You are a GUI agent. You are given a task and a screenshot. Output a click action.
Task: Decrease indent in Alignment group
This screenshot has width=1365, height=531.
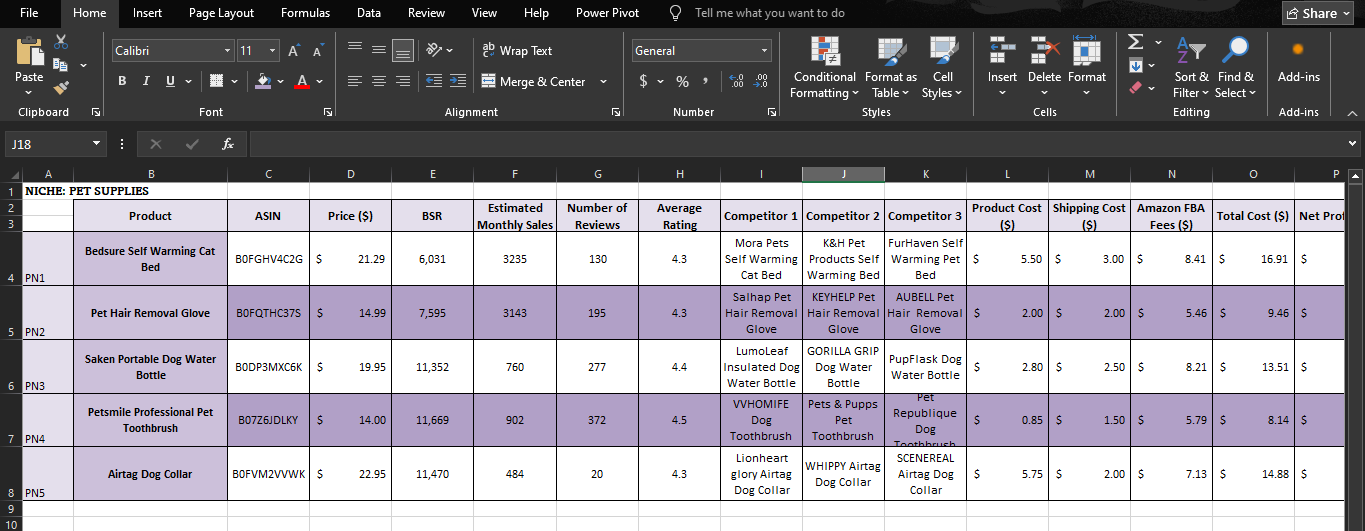point(433,81)
